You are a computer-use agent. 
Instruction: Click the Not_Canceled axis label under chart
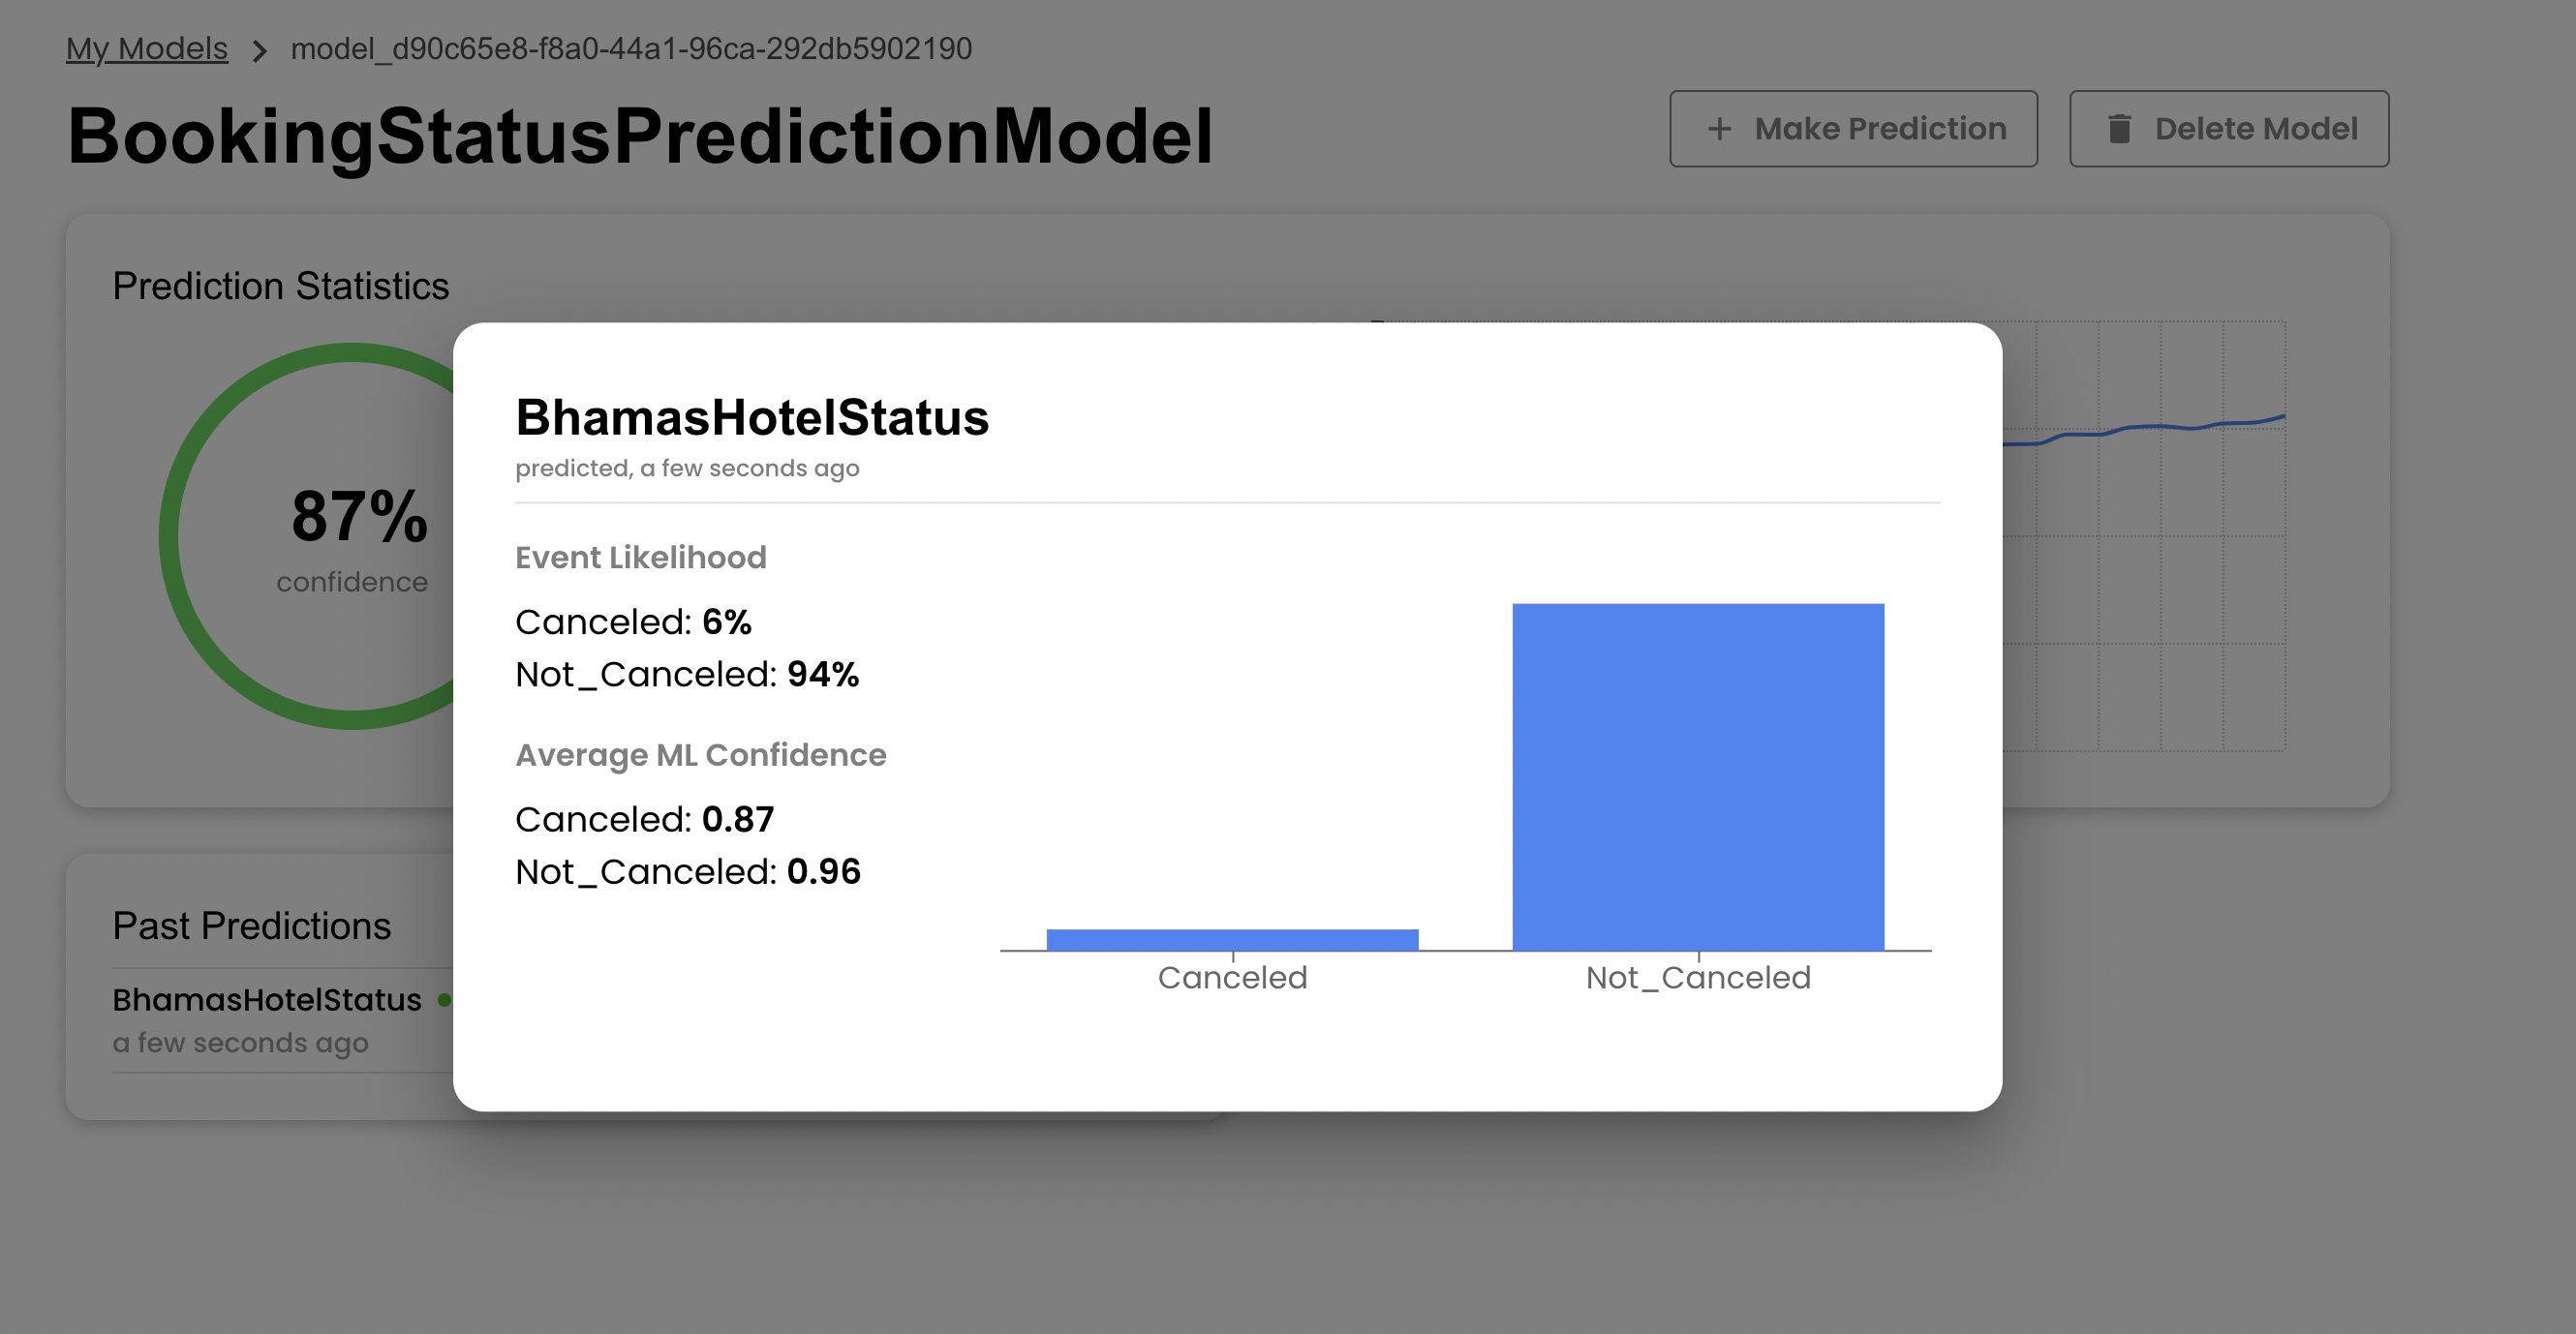coord(1698,977)
